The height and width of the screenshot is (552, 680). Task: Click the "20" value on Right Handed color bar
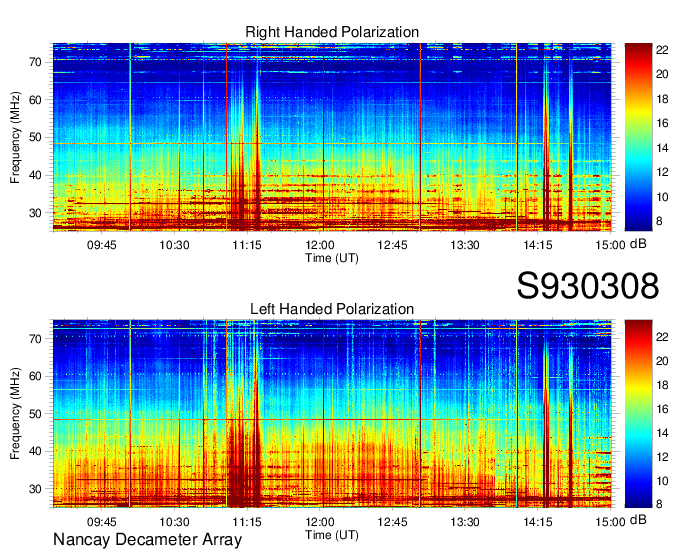tap(662, 74)
